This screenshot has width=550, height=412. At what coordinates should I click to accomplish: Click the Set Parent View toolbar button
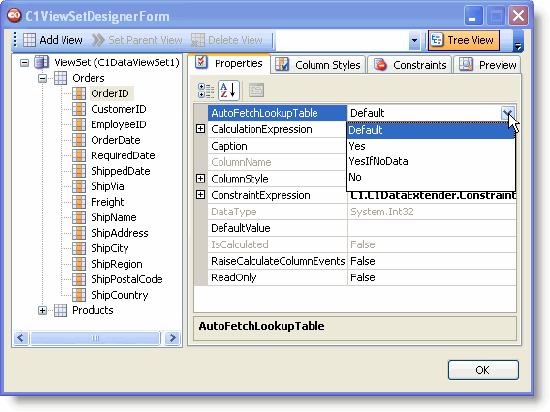pyautogui.click(x=137, y=40)
